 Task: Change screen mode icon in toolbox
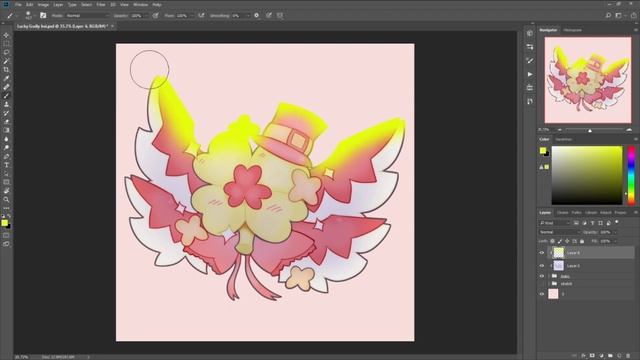pos(6,244)
